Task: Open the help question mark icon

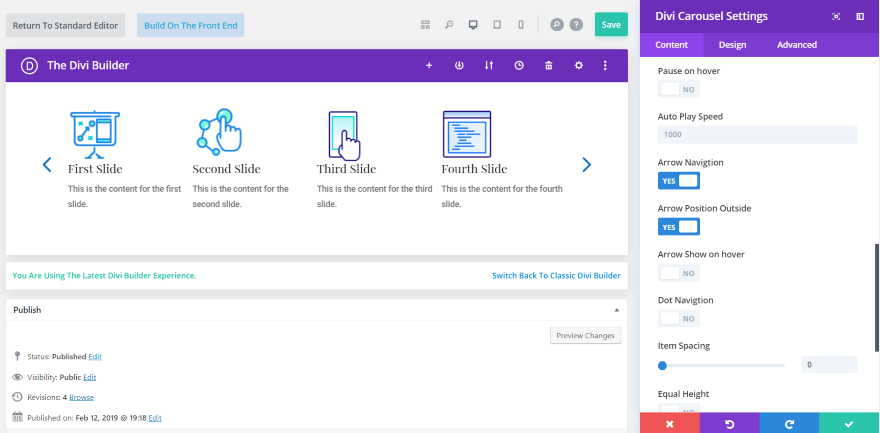Action: pyautogui.click(x=576, y=25)
